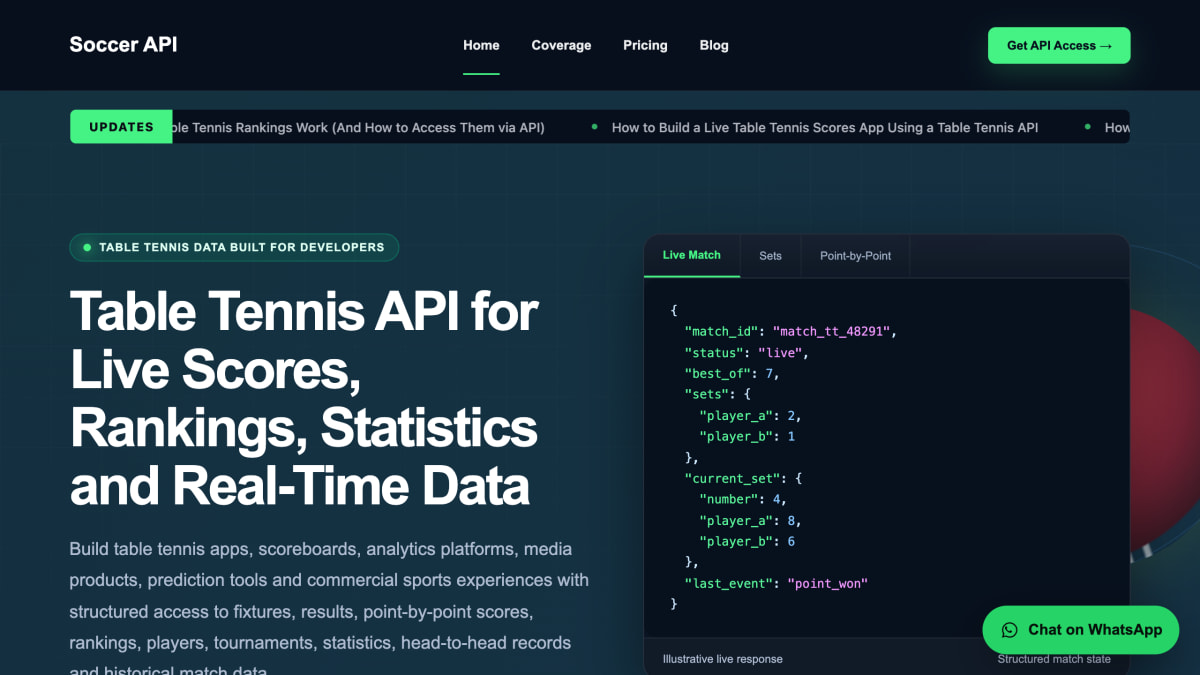Screen dimensions: 1200x675
Task: Click the 'Table Tennis API for Live Scores' headline
Action: point(304,398)
